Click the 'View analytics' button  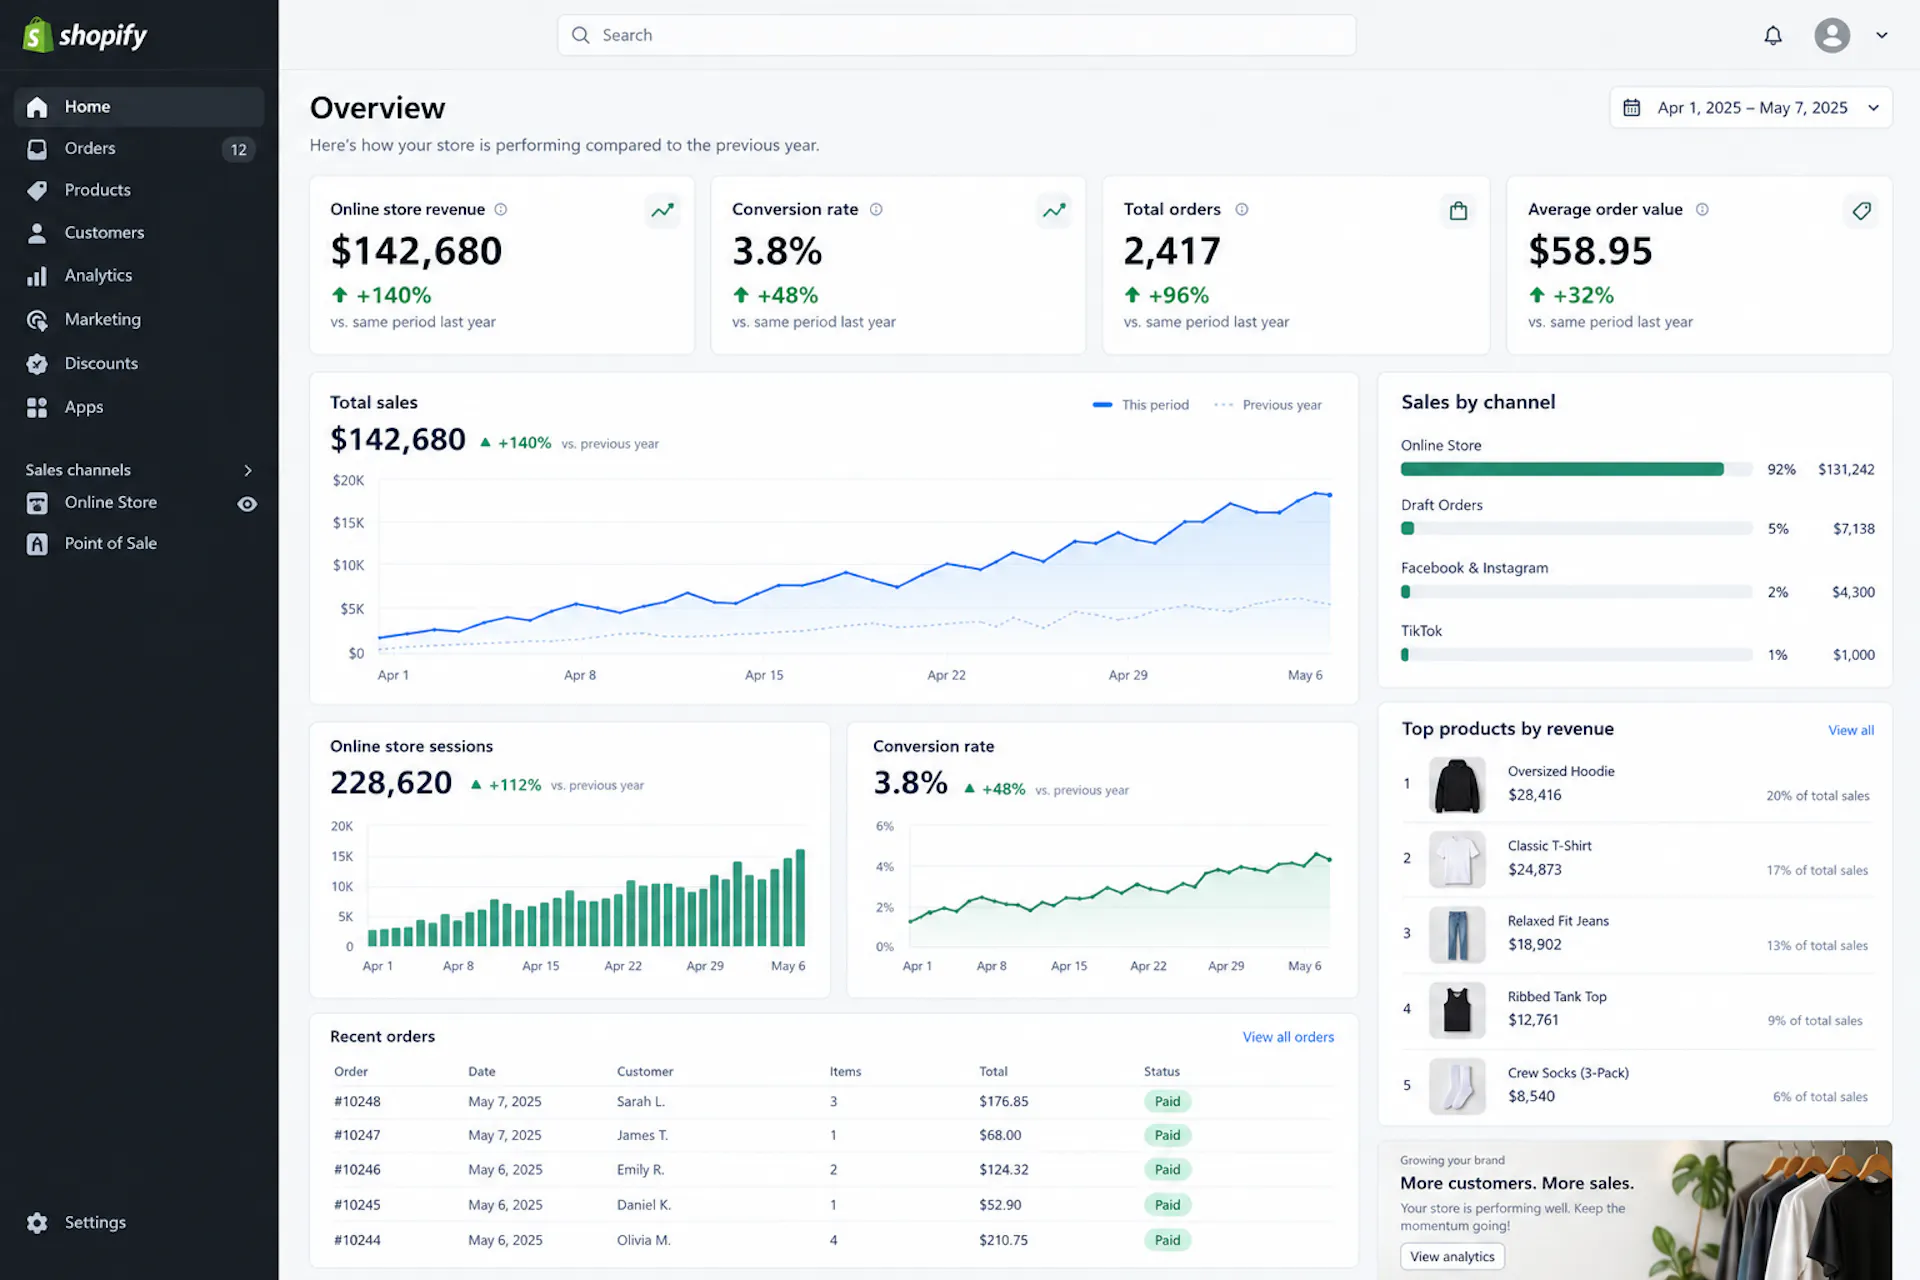[x=1452, y=1256]
